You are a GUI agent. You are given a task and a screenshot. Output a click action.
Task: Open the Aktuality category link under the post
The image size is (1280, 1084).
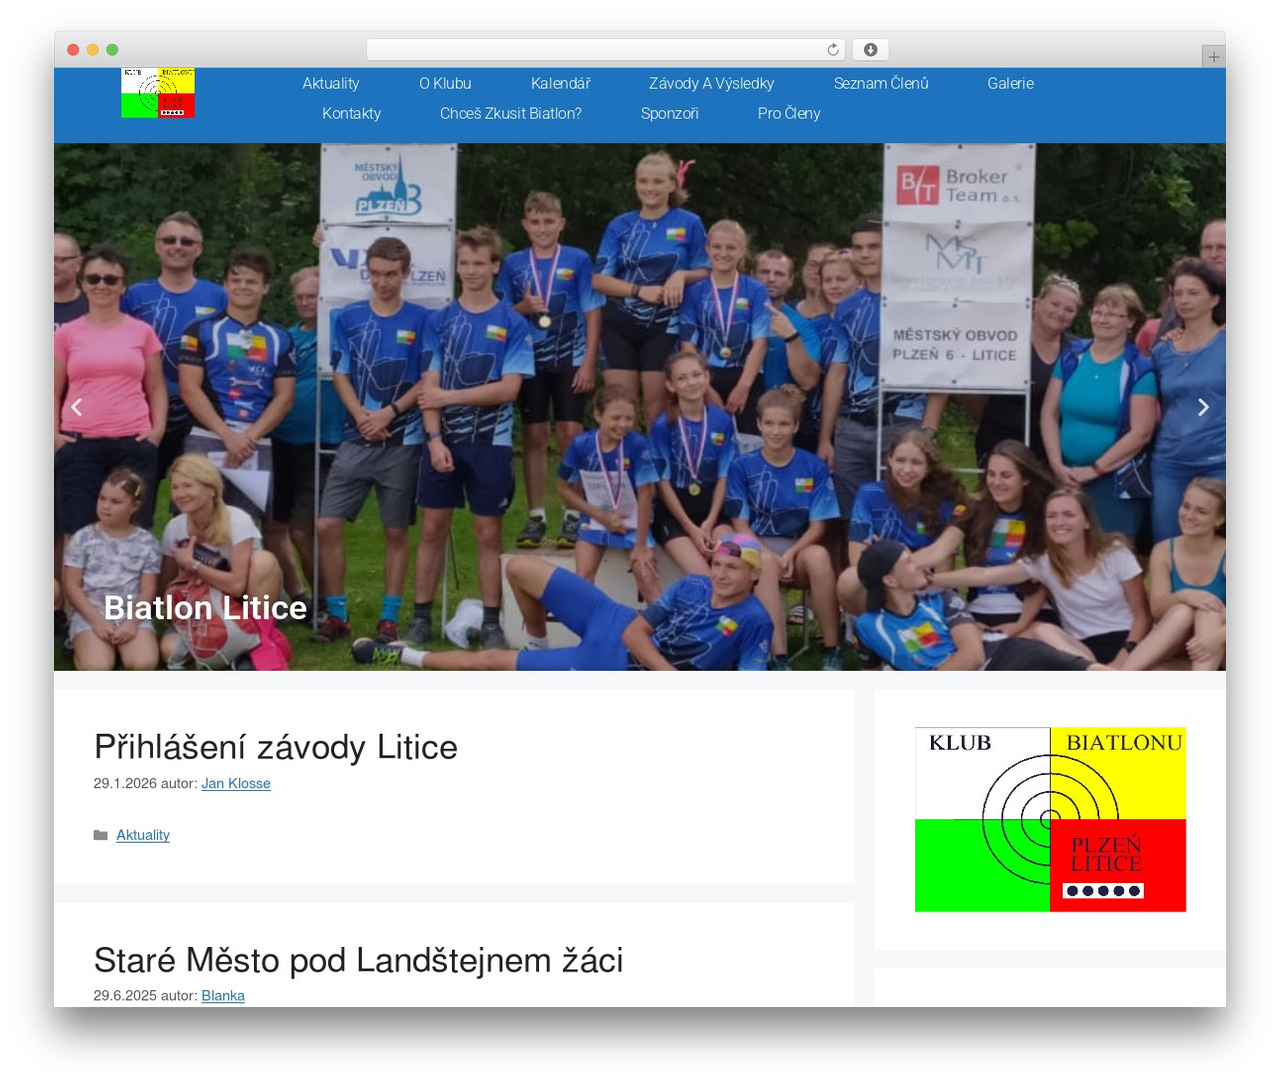coord(143,835)
